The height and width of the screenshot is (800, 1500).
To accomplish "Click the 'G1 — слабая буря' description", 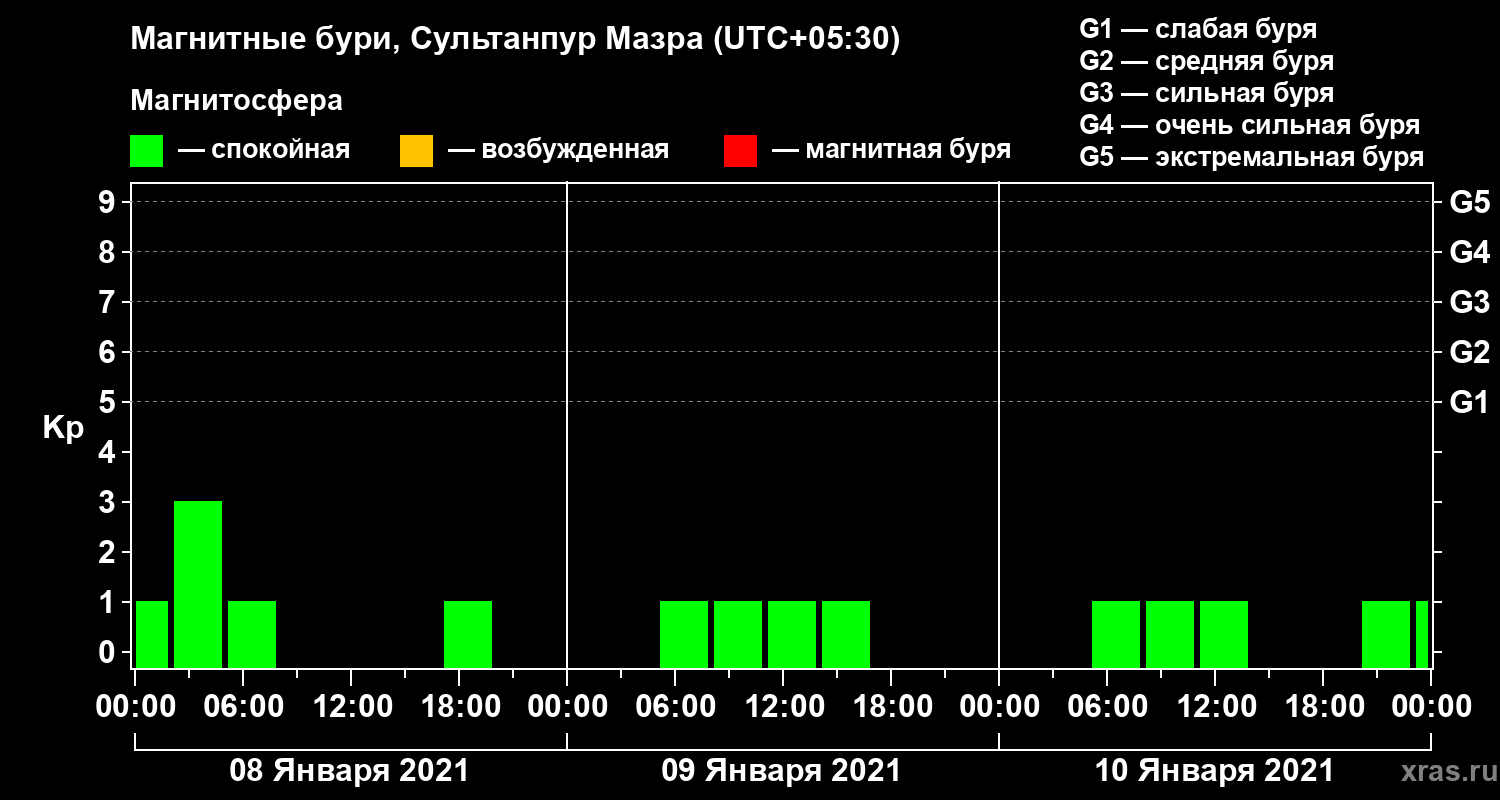I will (1198, 29).
